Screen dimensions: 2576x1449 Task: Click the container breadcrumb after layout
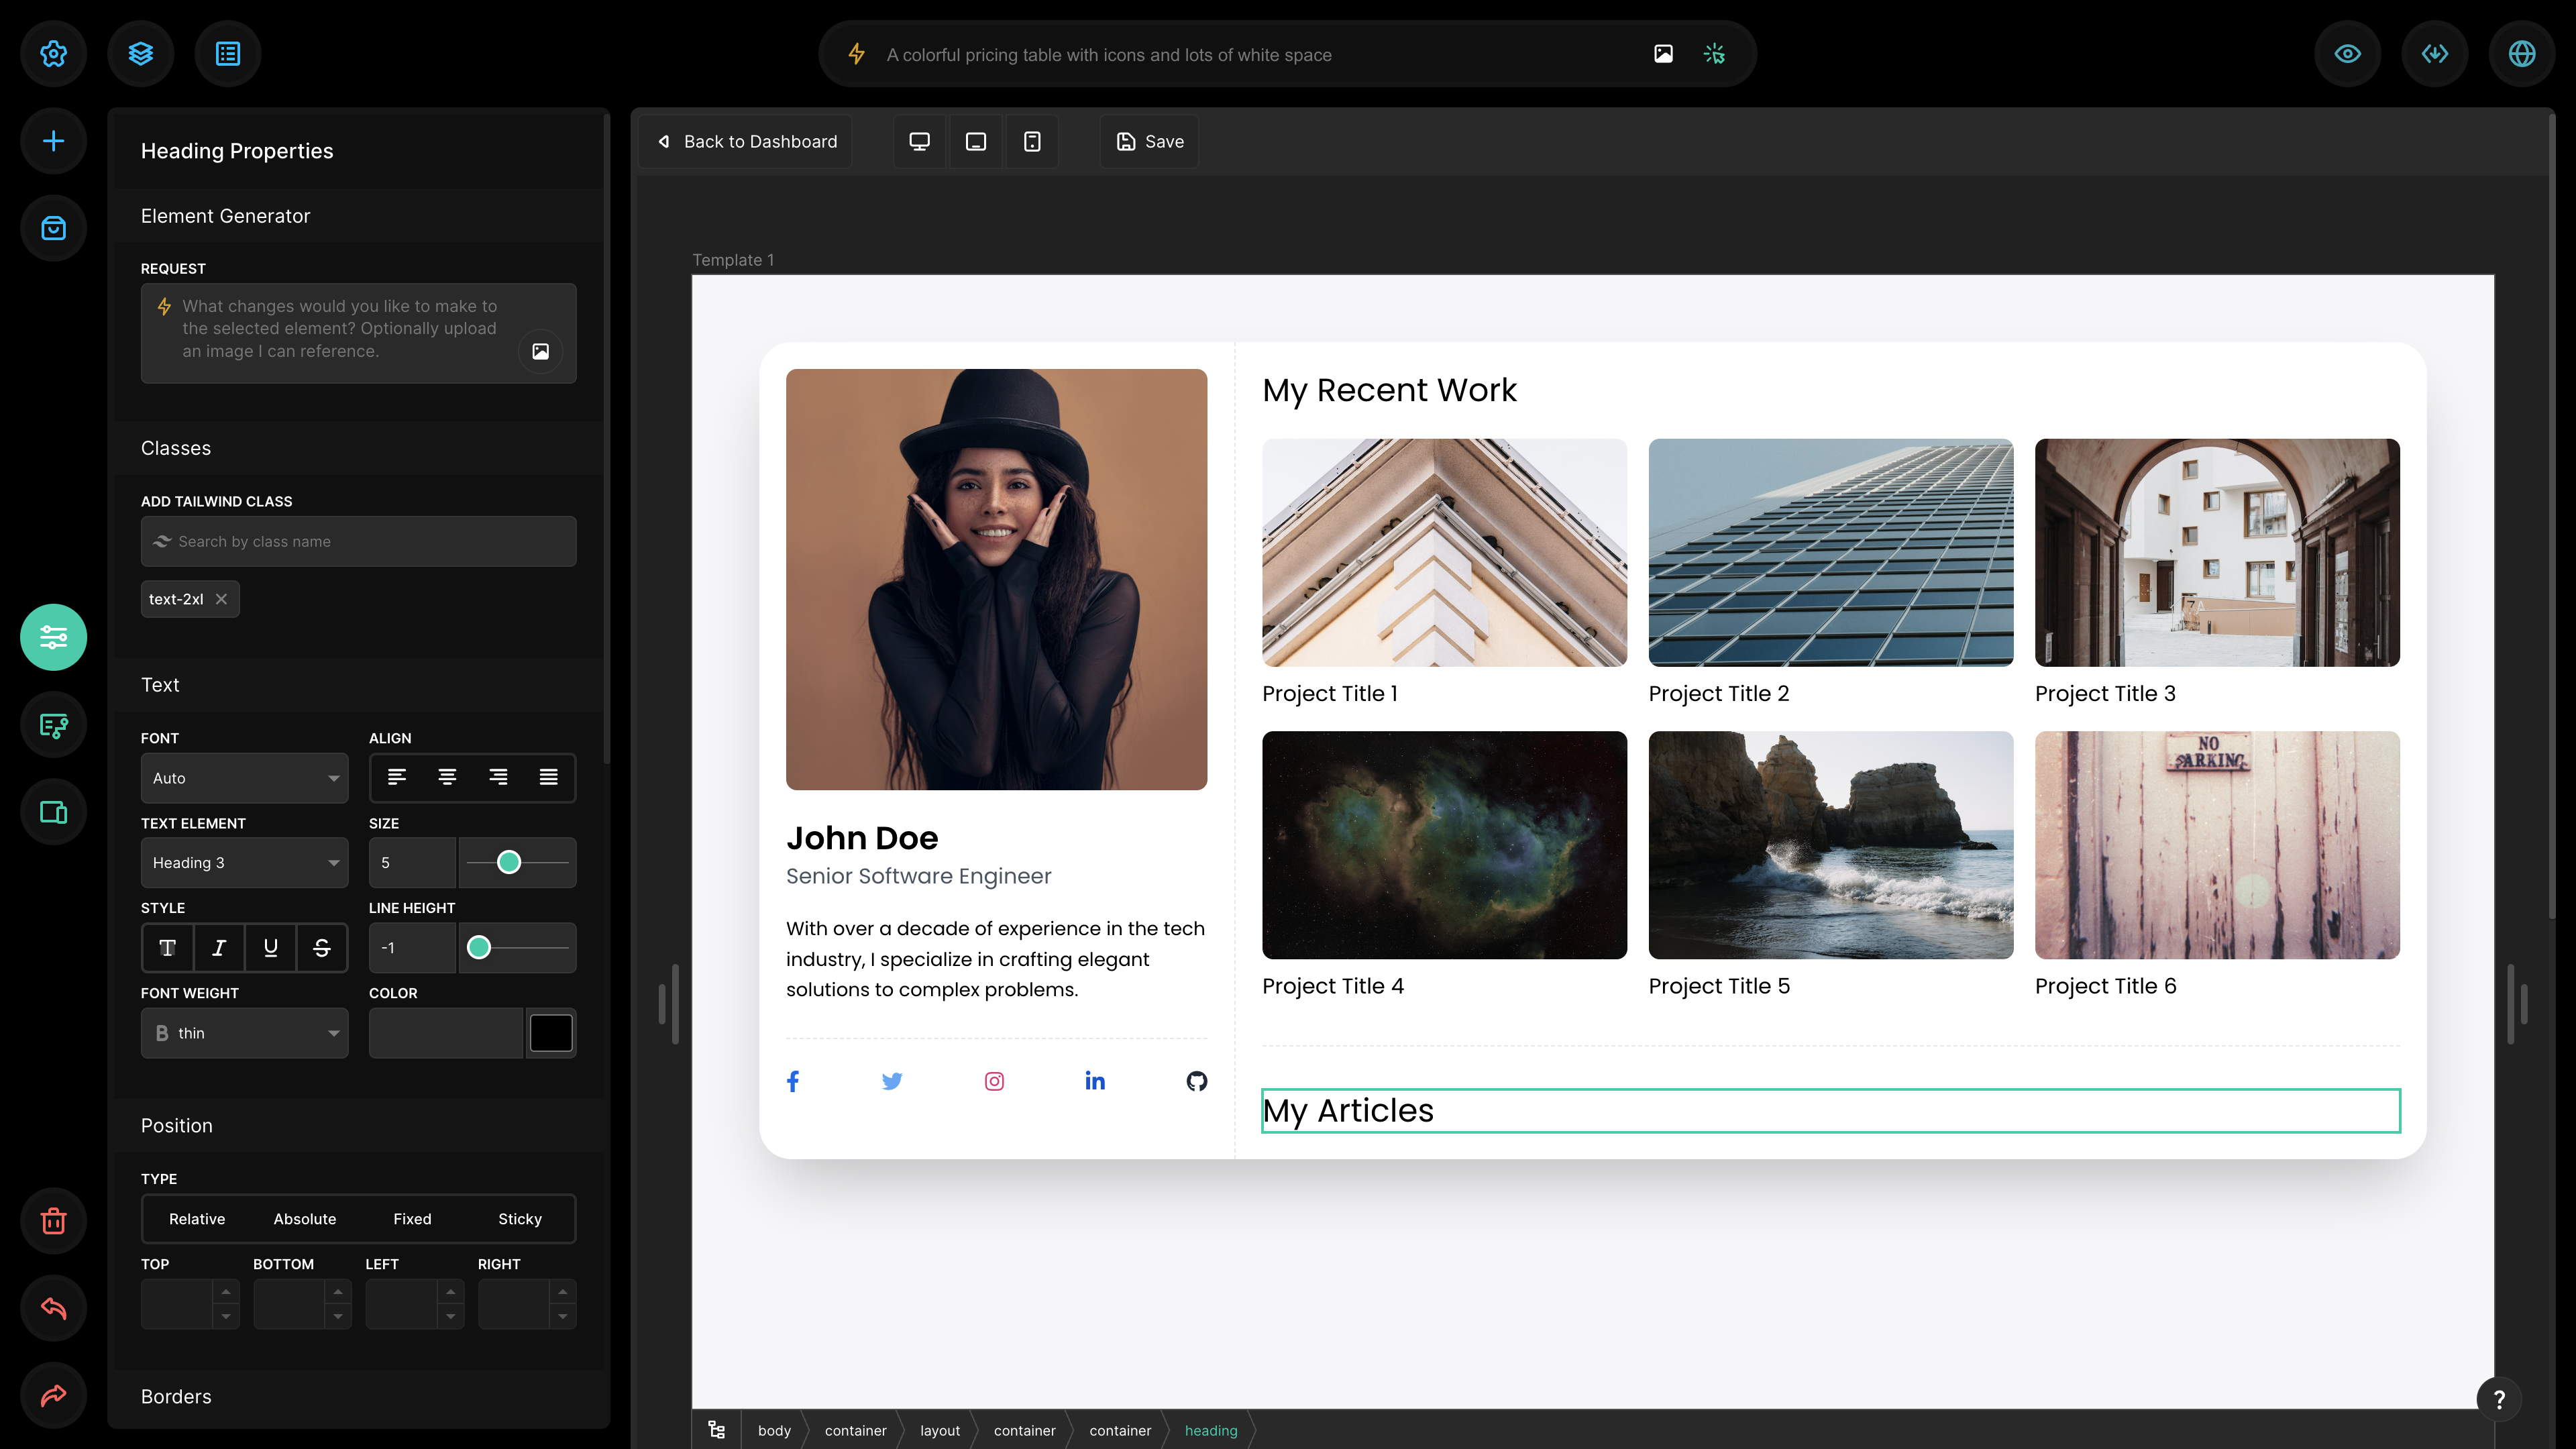click(1024, 1431)
